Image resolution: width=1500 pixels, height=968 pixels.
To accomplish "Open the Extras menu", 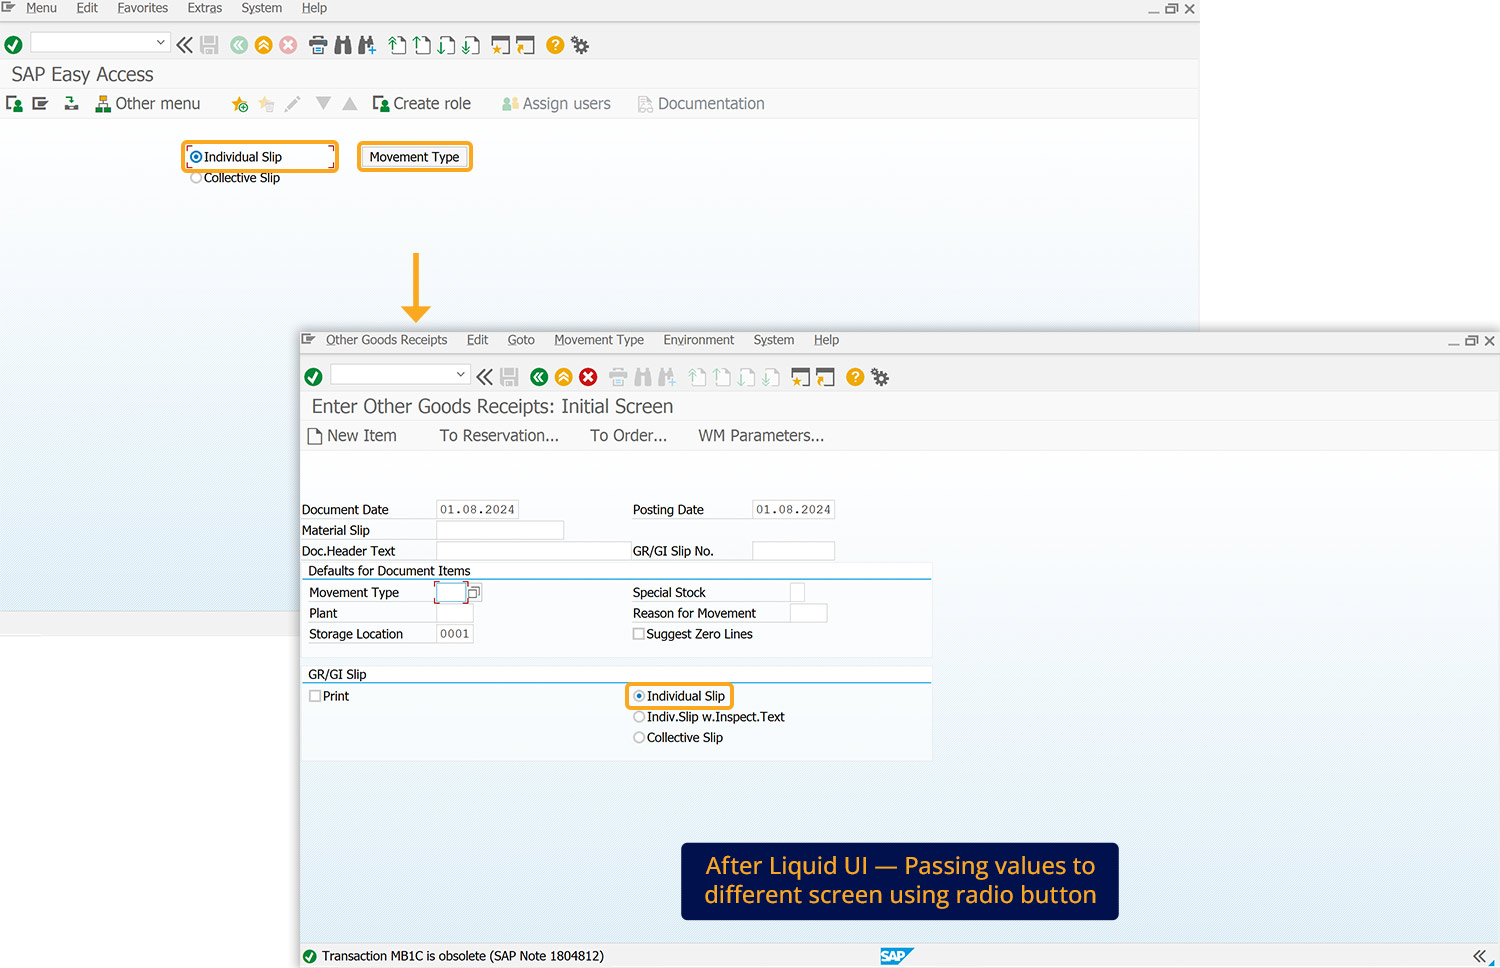I will click(205, 8).
